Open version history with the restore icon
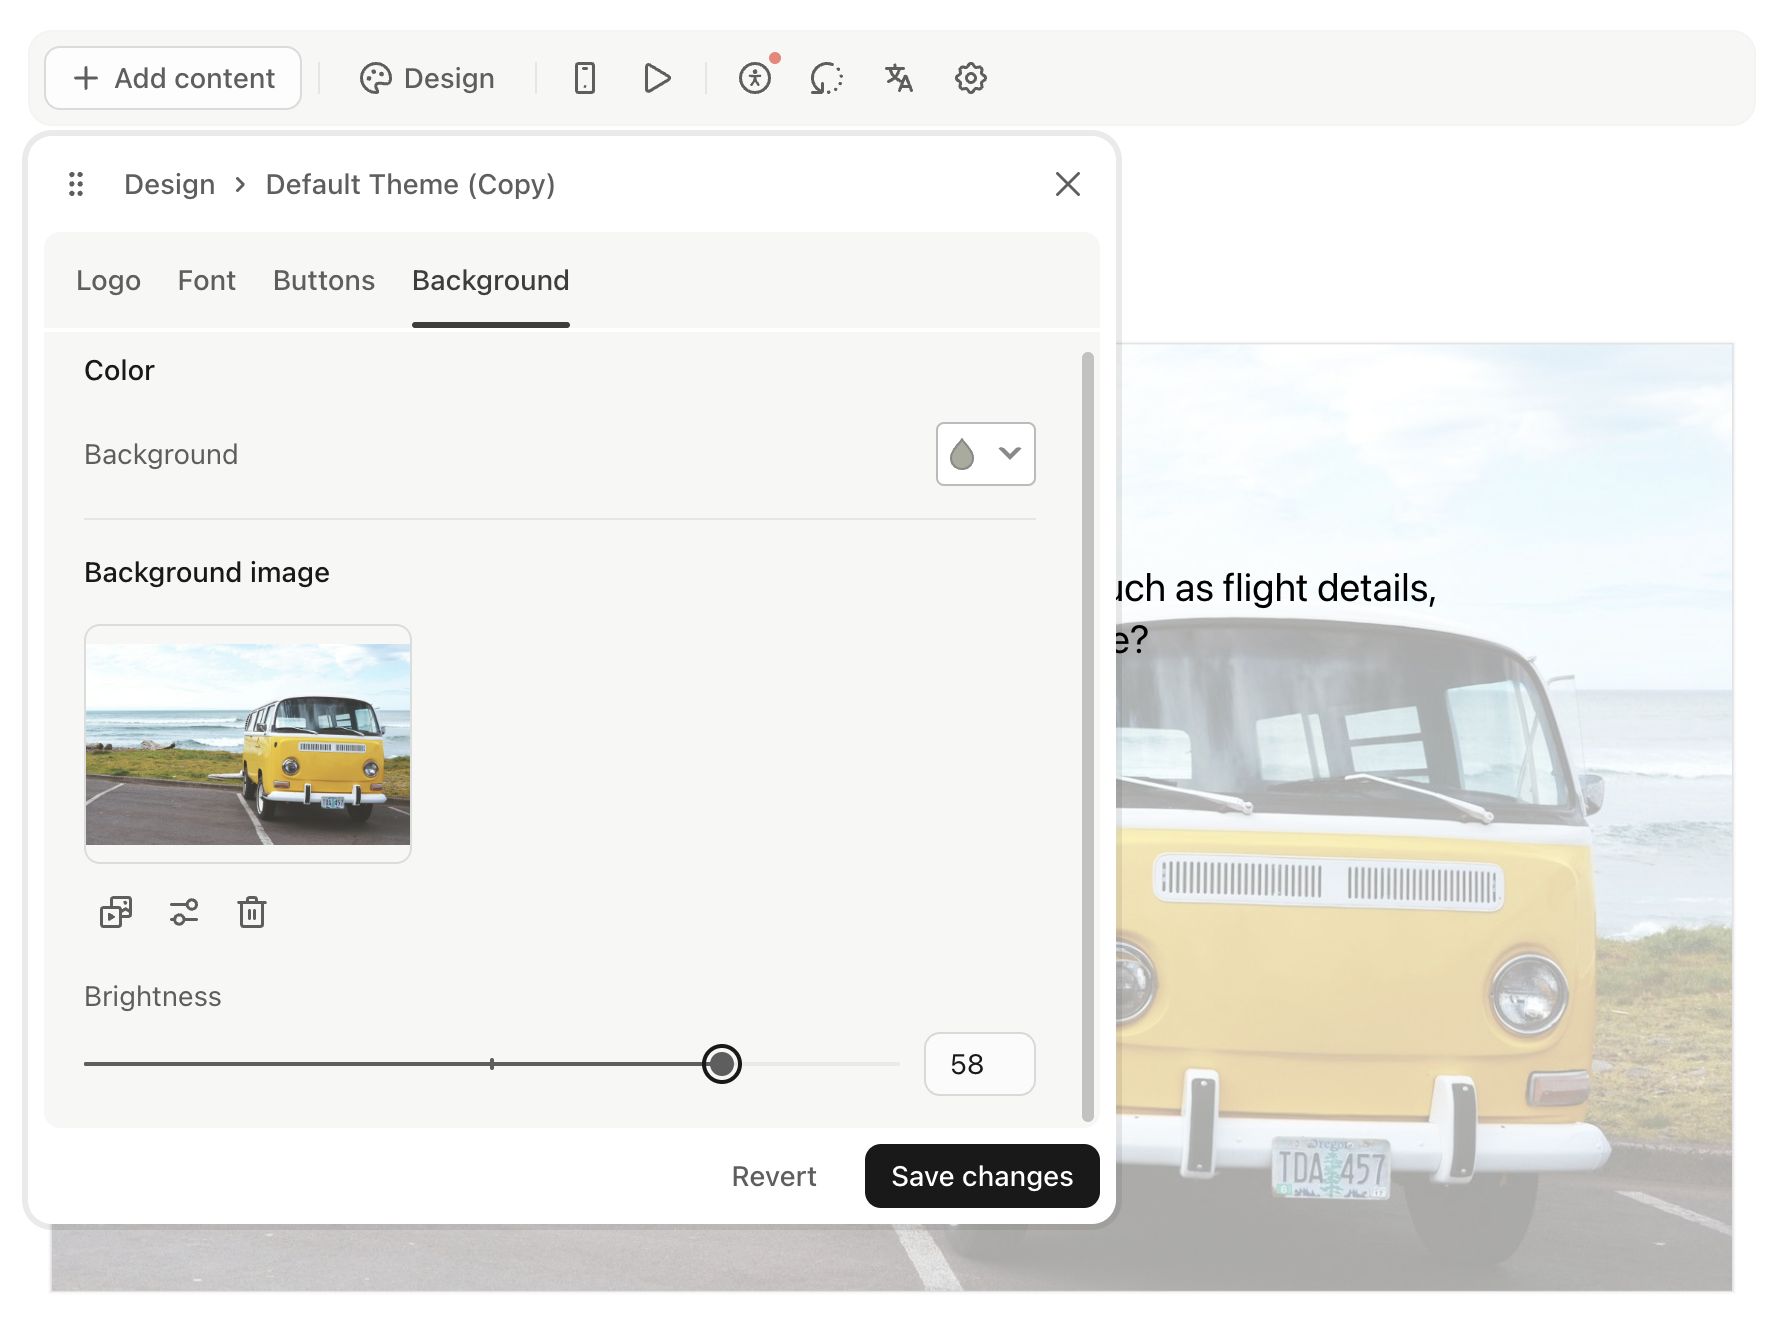The height and width of the screenshot is (1344, 1780). point(826,78)
